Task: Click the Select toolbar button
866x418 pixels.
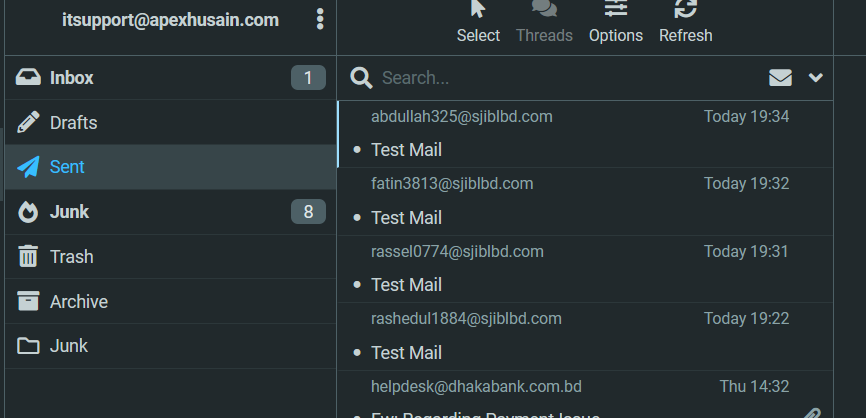Action: coord(478,22)
